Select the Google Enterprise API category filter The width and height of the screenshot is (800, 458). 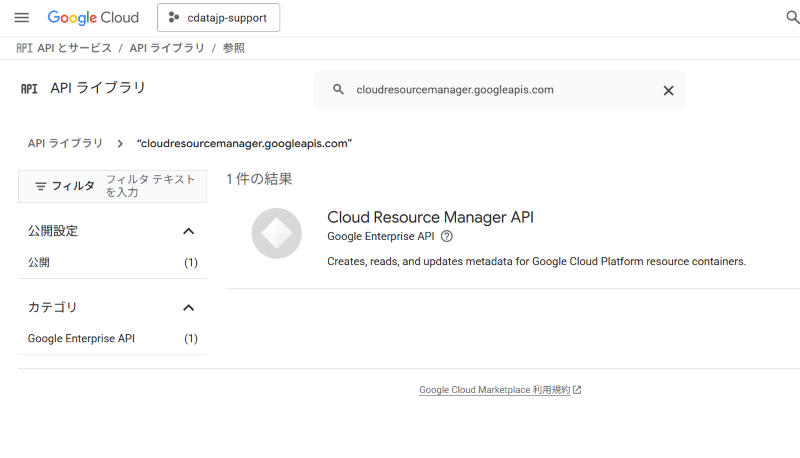click(81, 339)
